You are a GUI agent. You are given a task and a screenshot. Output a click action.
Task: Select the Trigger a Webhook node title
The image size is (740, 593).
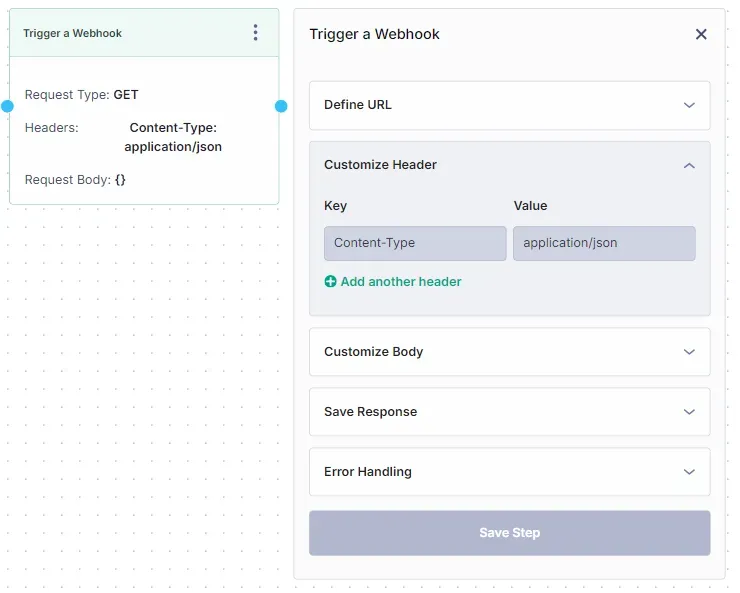click(x=73, y=33)
